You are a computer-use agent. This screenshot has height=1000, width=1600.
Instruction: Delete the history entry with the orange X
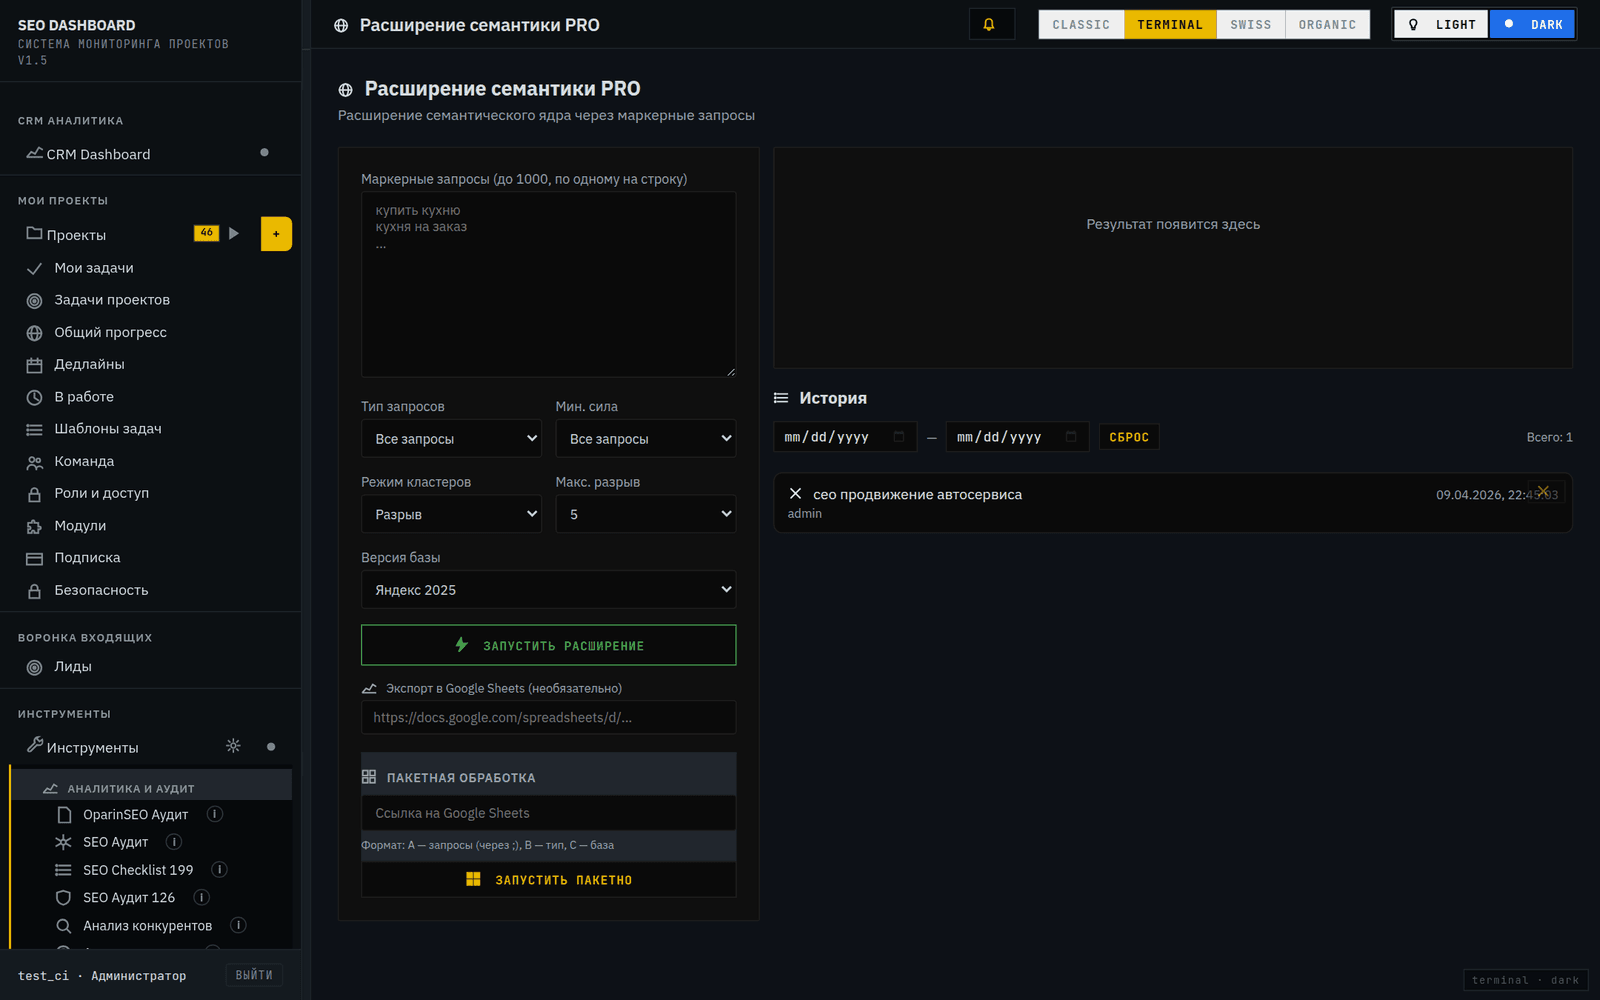pos(1543,491)
